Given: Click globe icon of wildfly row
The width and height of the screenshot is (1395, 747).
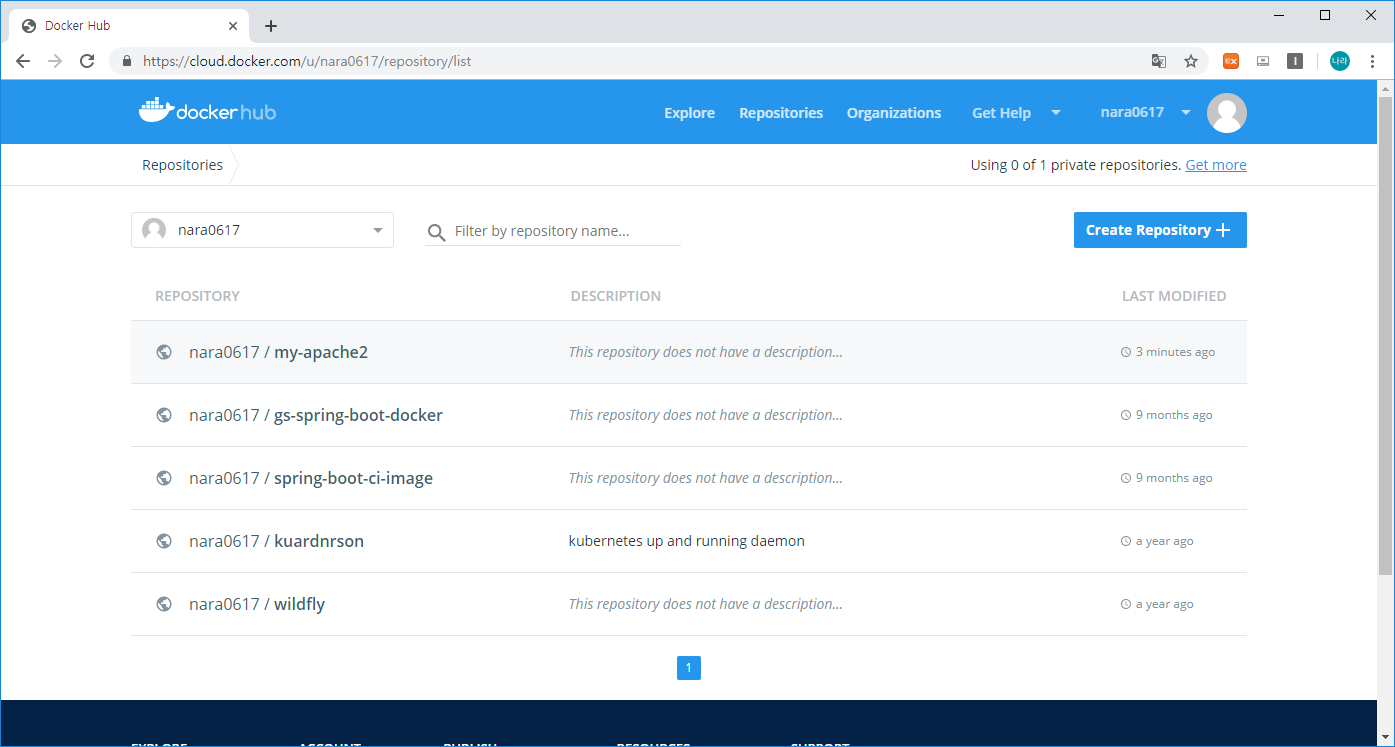Looking at the screenshot, I should click(x=164, y=604).
